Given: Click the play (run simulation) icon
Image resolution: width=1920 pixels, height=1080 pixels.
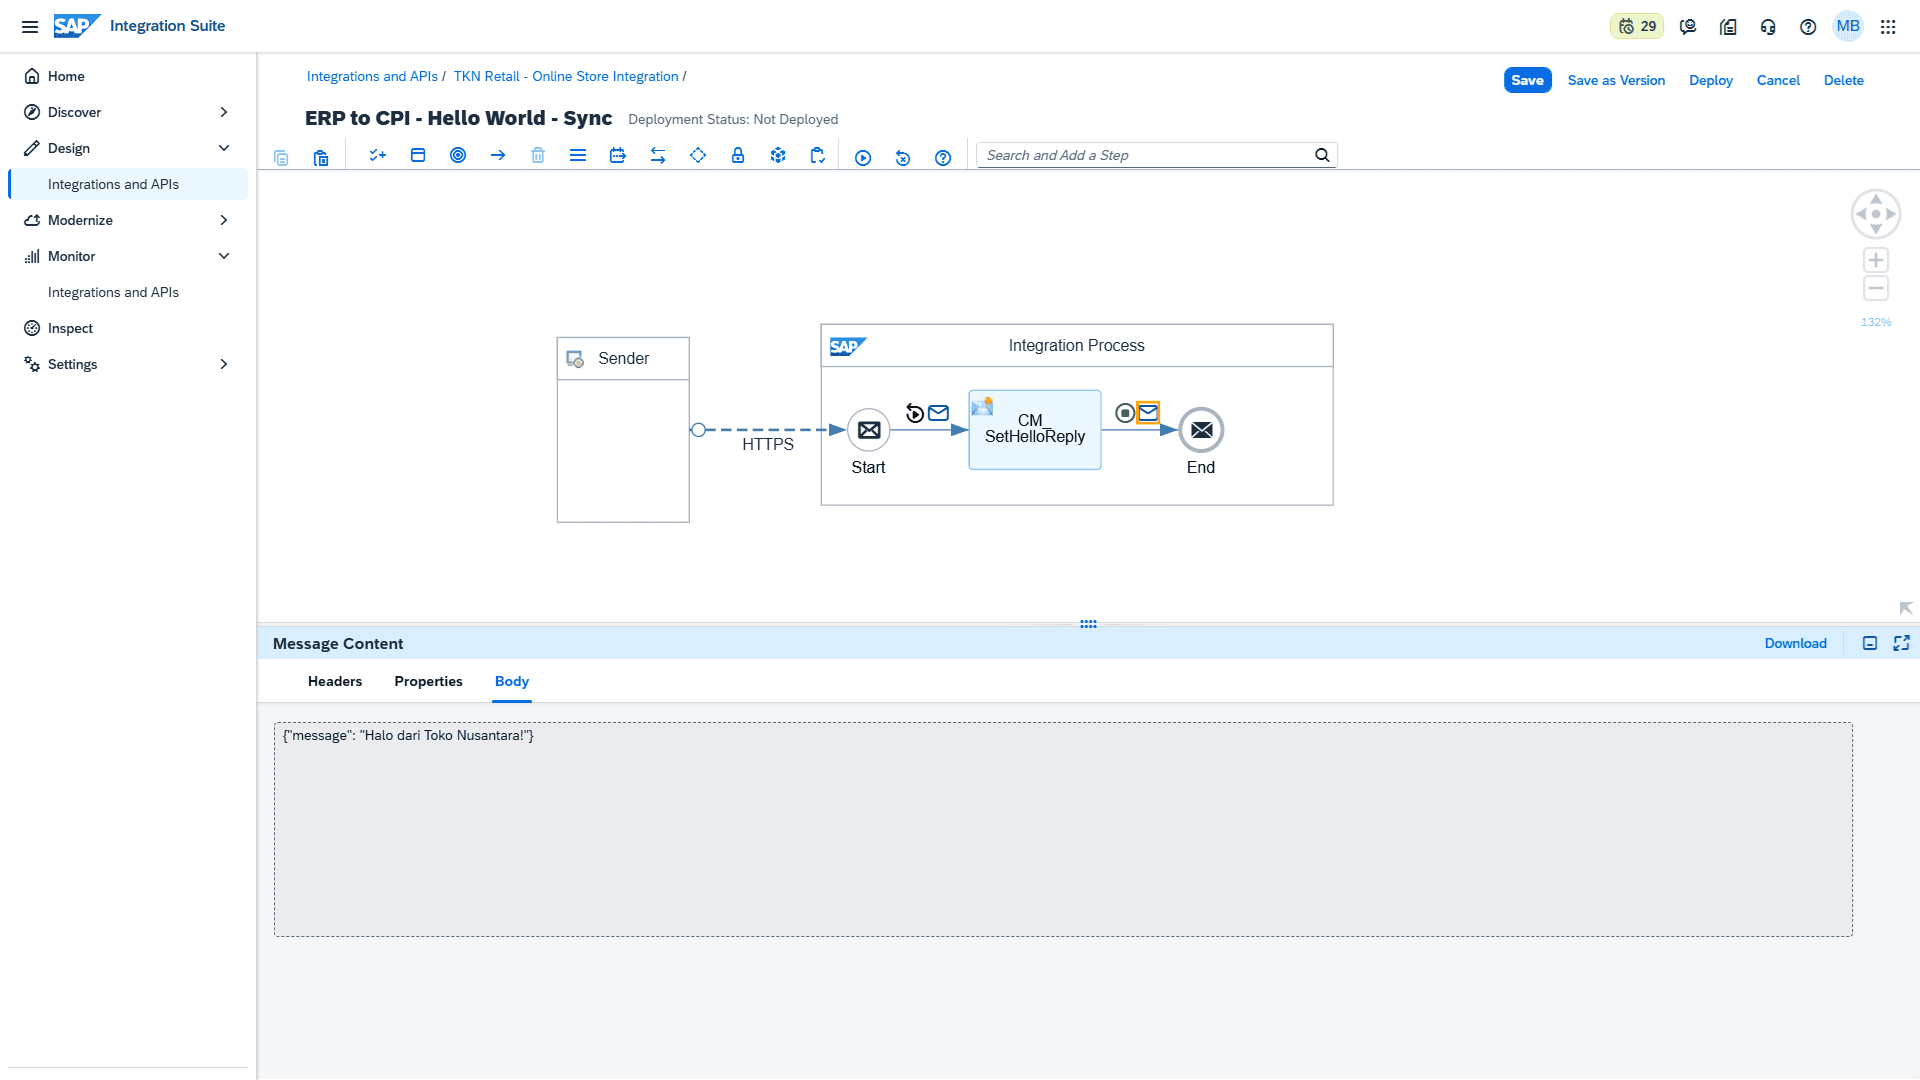Looking at the screenshot, I should pos(863,158).
